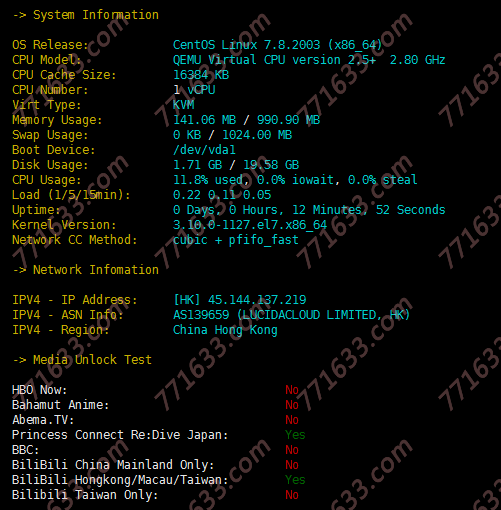Click the kernel version 3.10.0-1127 string
Image resolution: width=501 pixels, height=510 pixels.
[250, 225]
